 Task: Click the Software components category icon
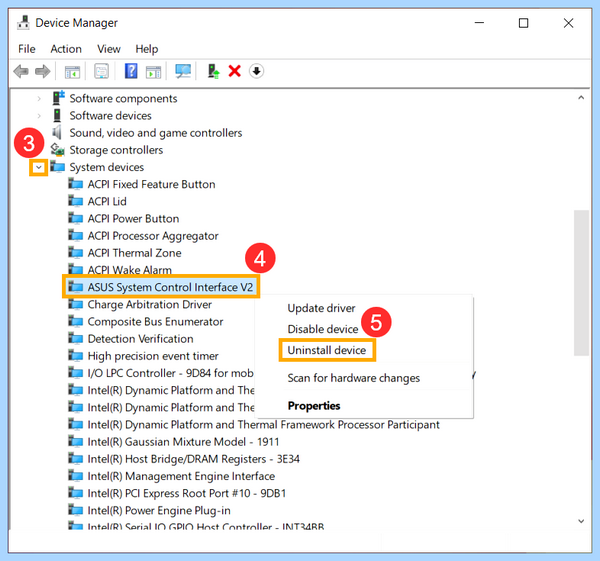click(58, 98)
